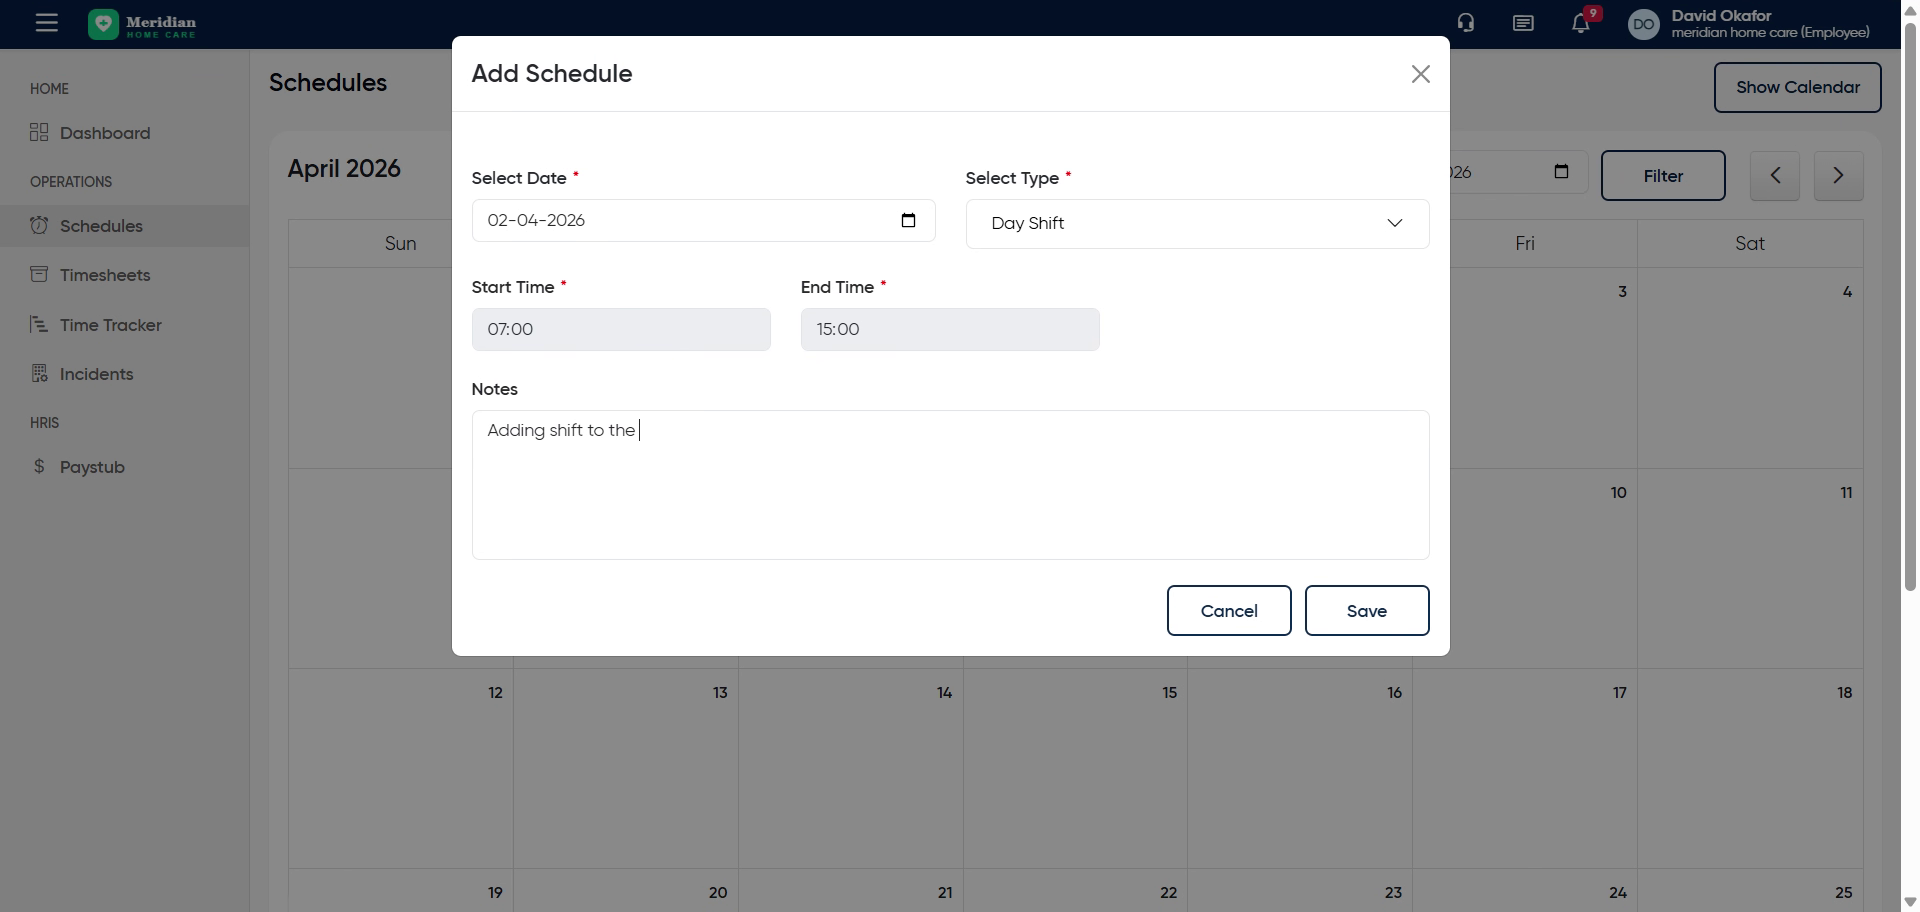Screen dimensions: 1920x912
Task: Click the DO user avatar
Action: [x=1644, y=24]
